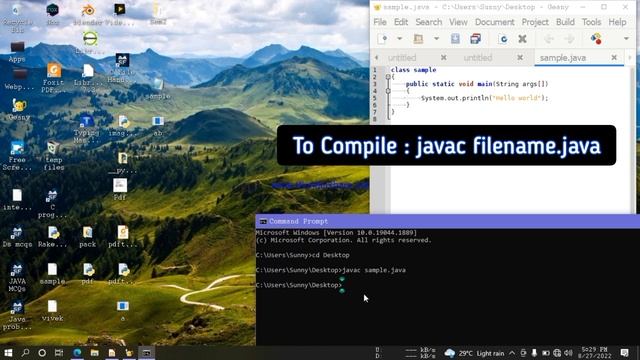Screen dimensions: 640x360
Task: Click the Reload file icon in Geany
Action: (503, 39)
